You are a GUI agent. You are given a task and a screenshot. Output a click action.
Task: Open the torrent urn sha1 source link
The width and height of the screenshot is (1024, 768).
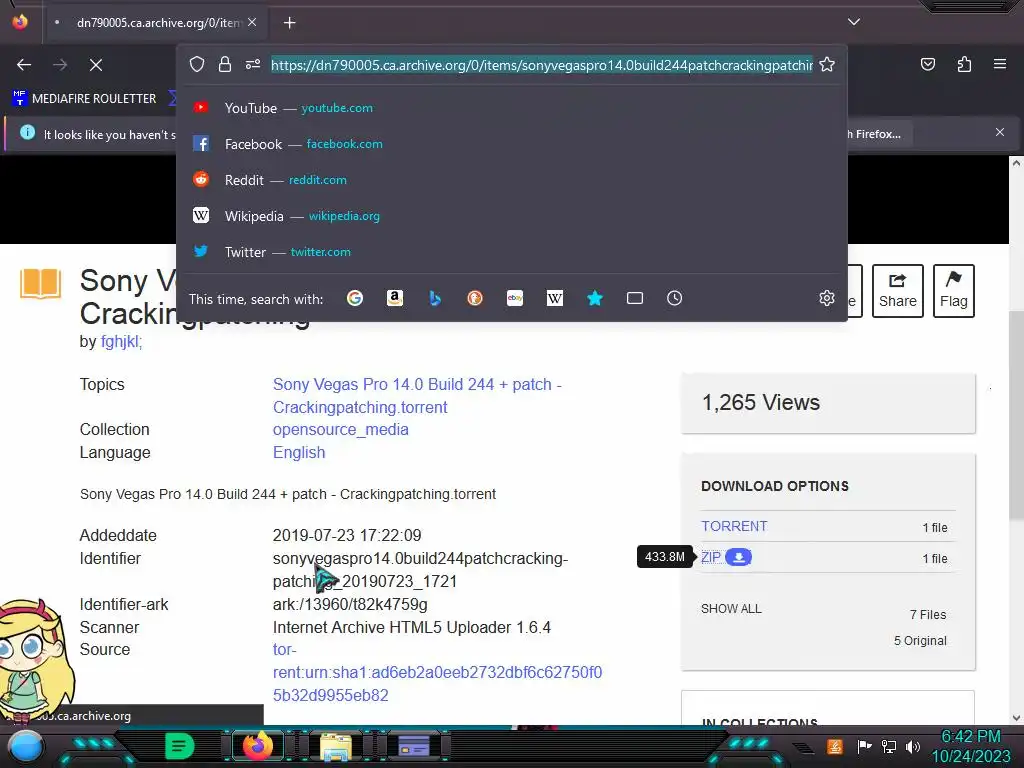pyautogui.click(x=437, y=673)
